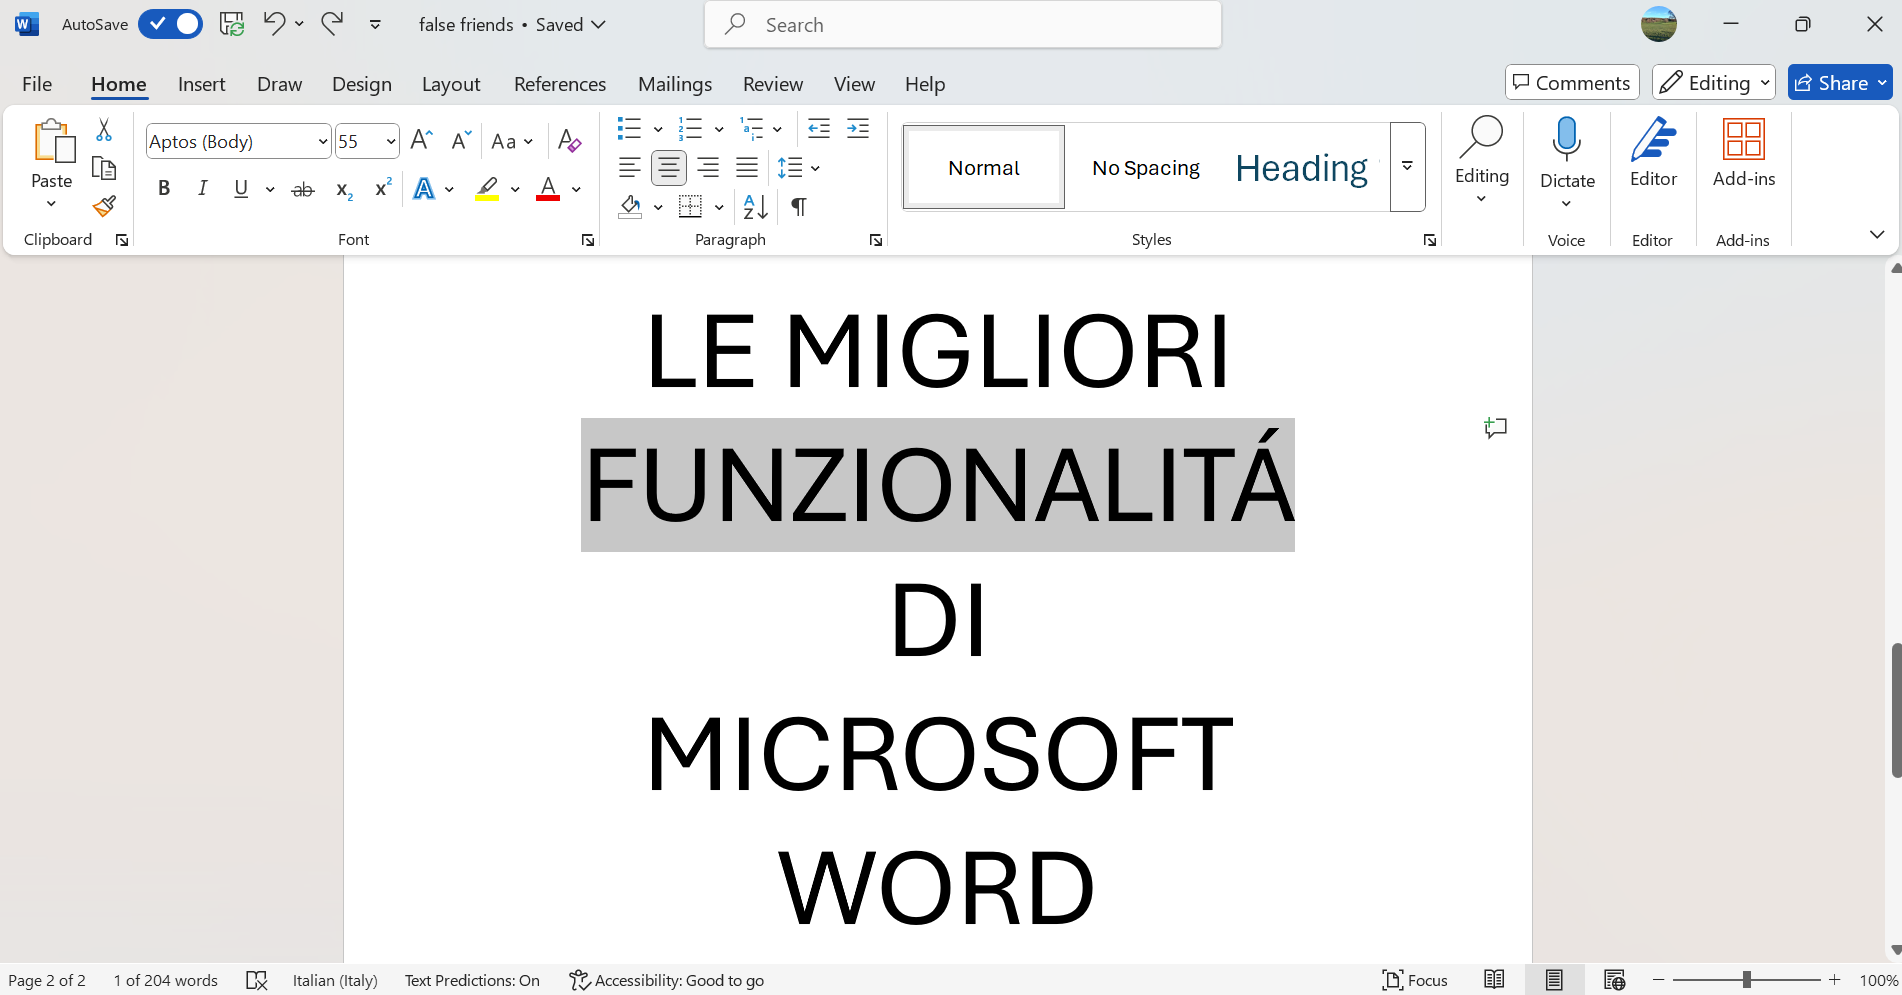The width and height of the screenshot is (1902, 995).
Task: Open the Add-ins gallery
Action: 1743,152
